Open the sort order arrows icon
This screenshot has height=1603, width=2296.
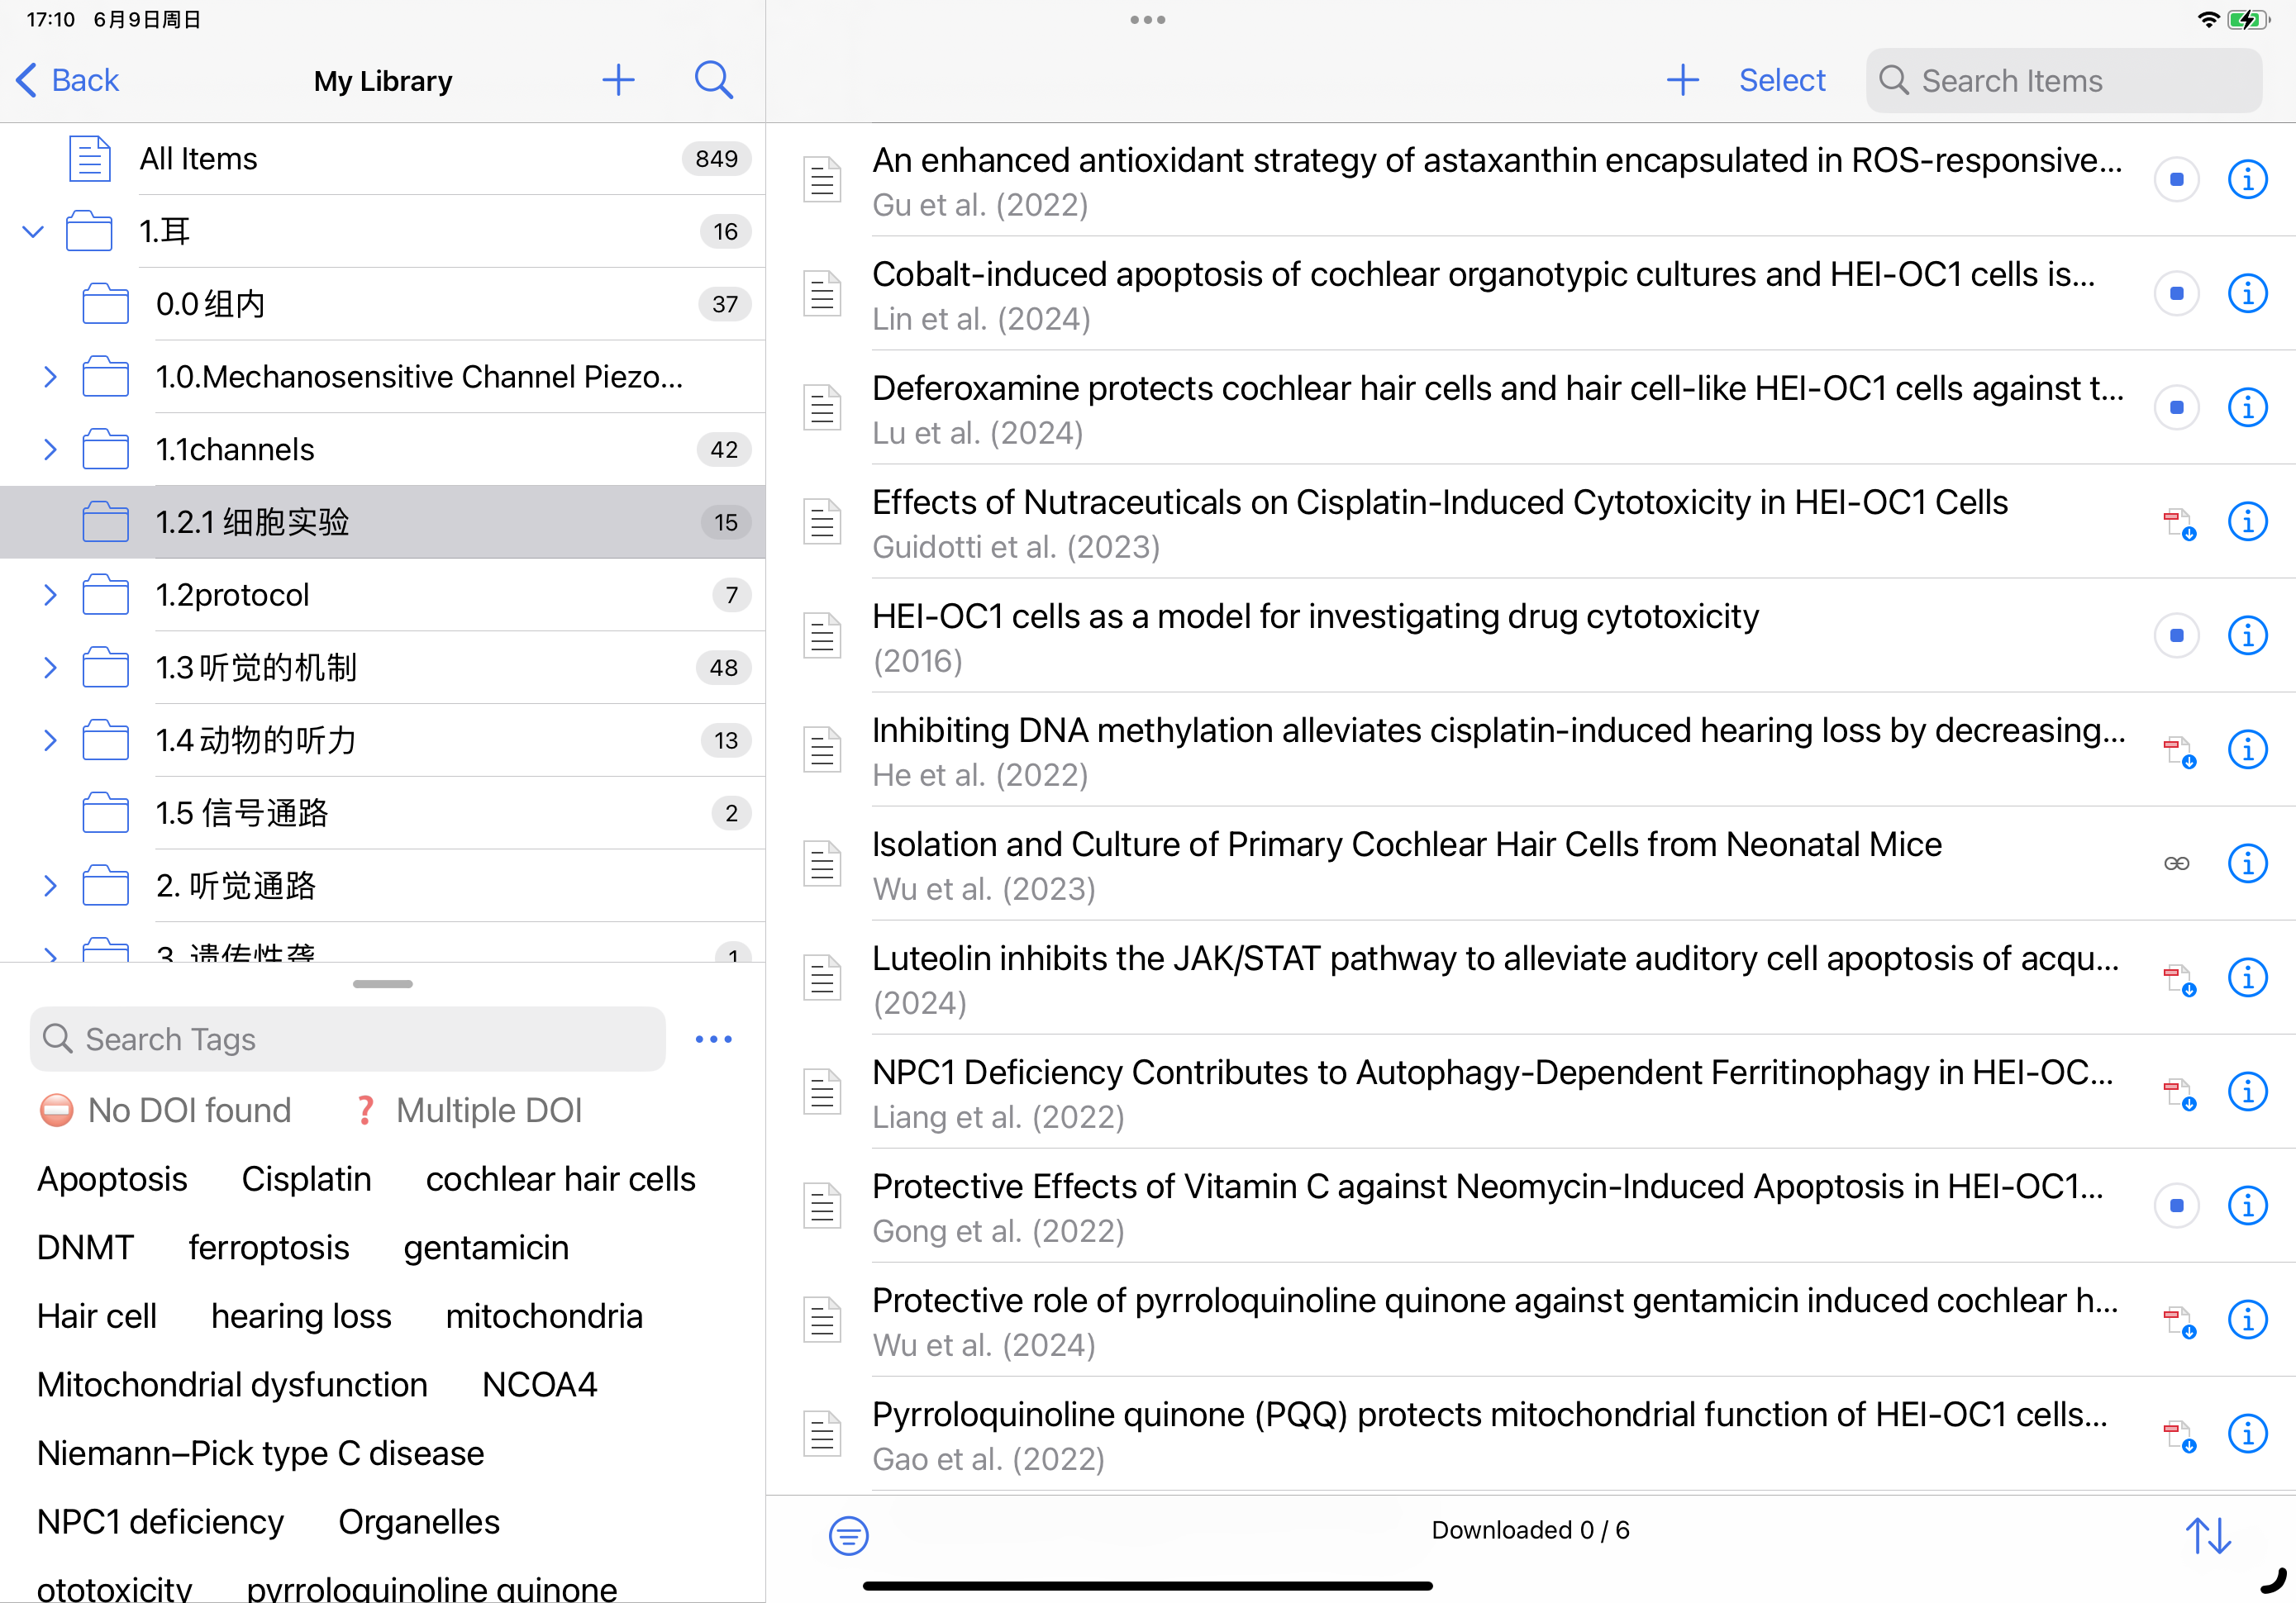2208,1535
